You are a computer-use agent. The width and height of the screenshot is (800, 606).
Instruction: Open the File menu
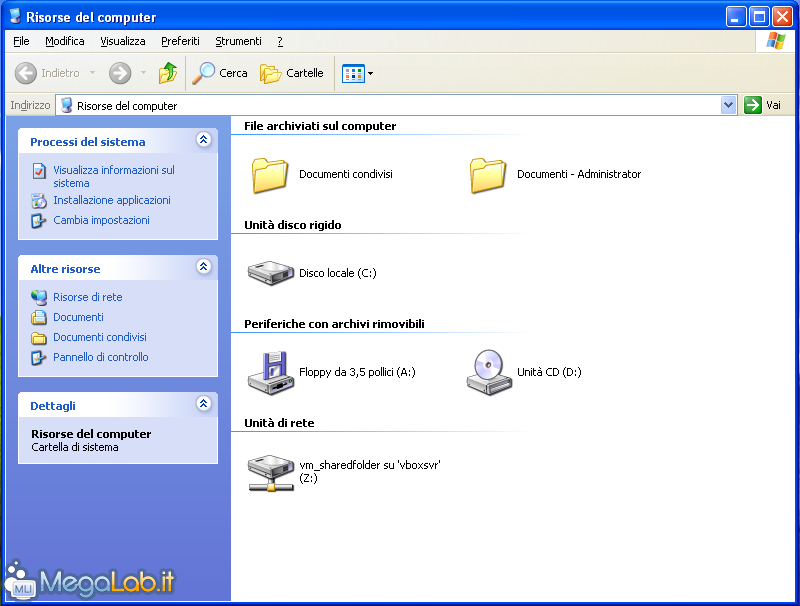point(21,41)
